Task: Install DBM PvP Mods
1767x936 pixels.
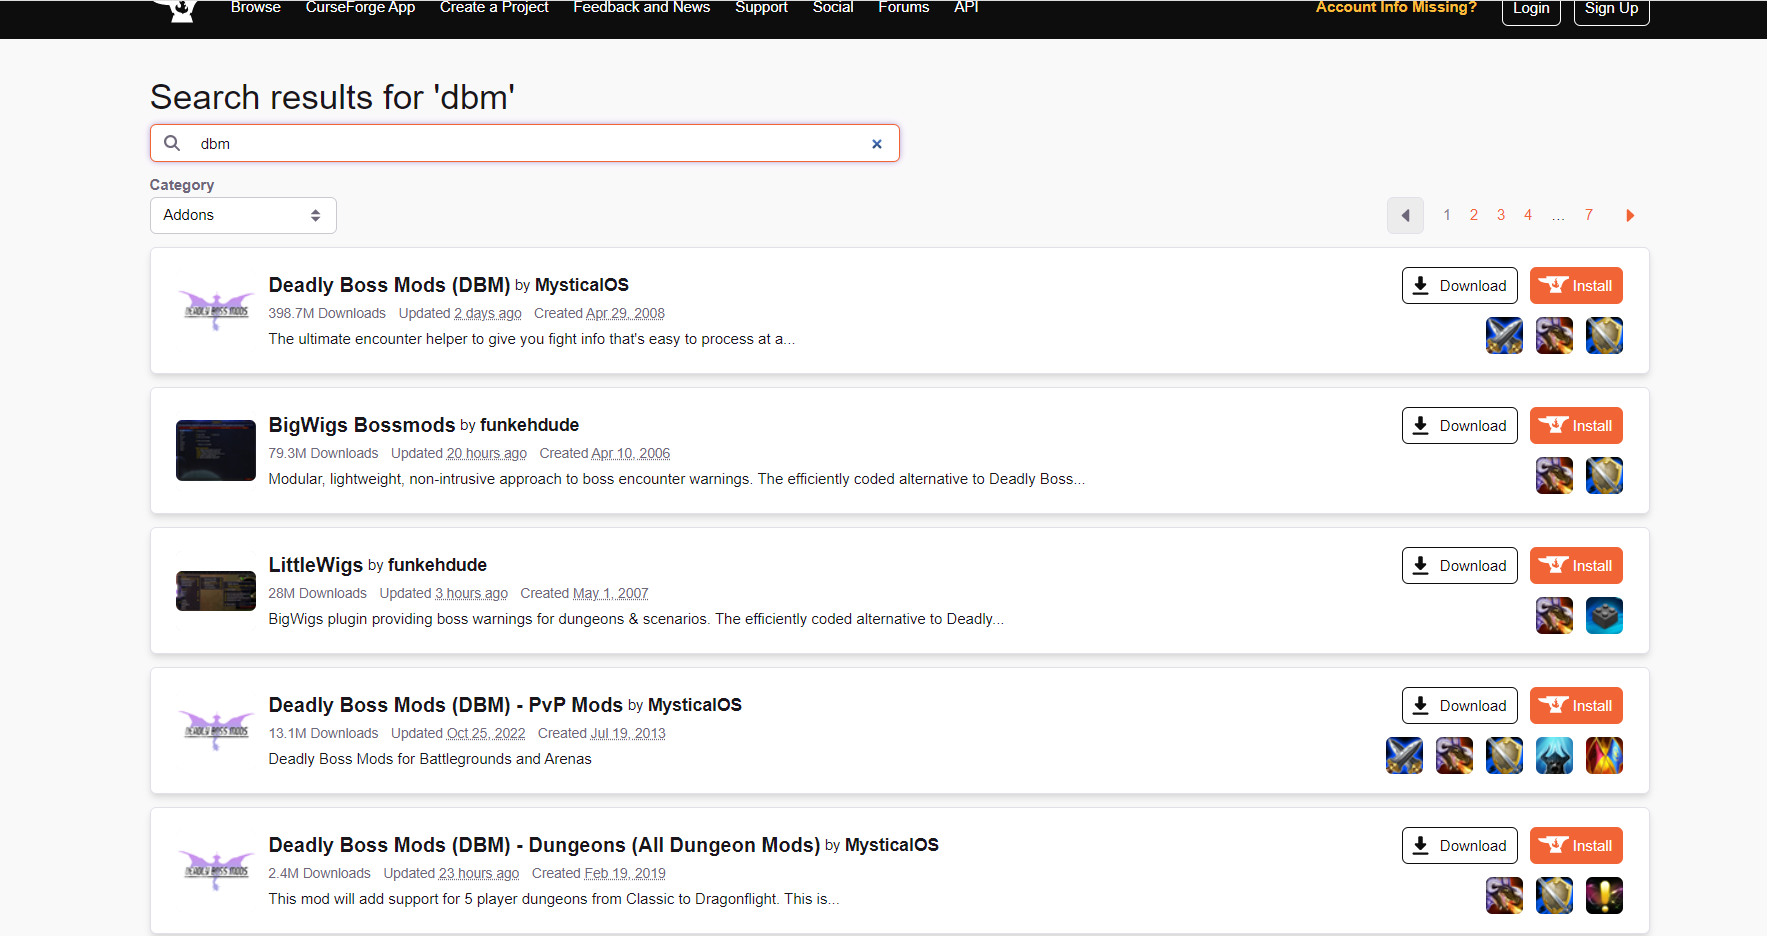Action: (x=1577, y=706)
